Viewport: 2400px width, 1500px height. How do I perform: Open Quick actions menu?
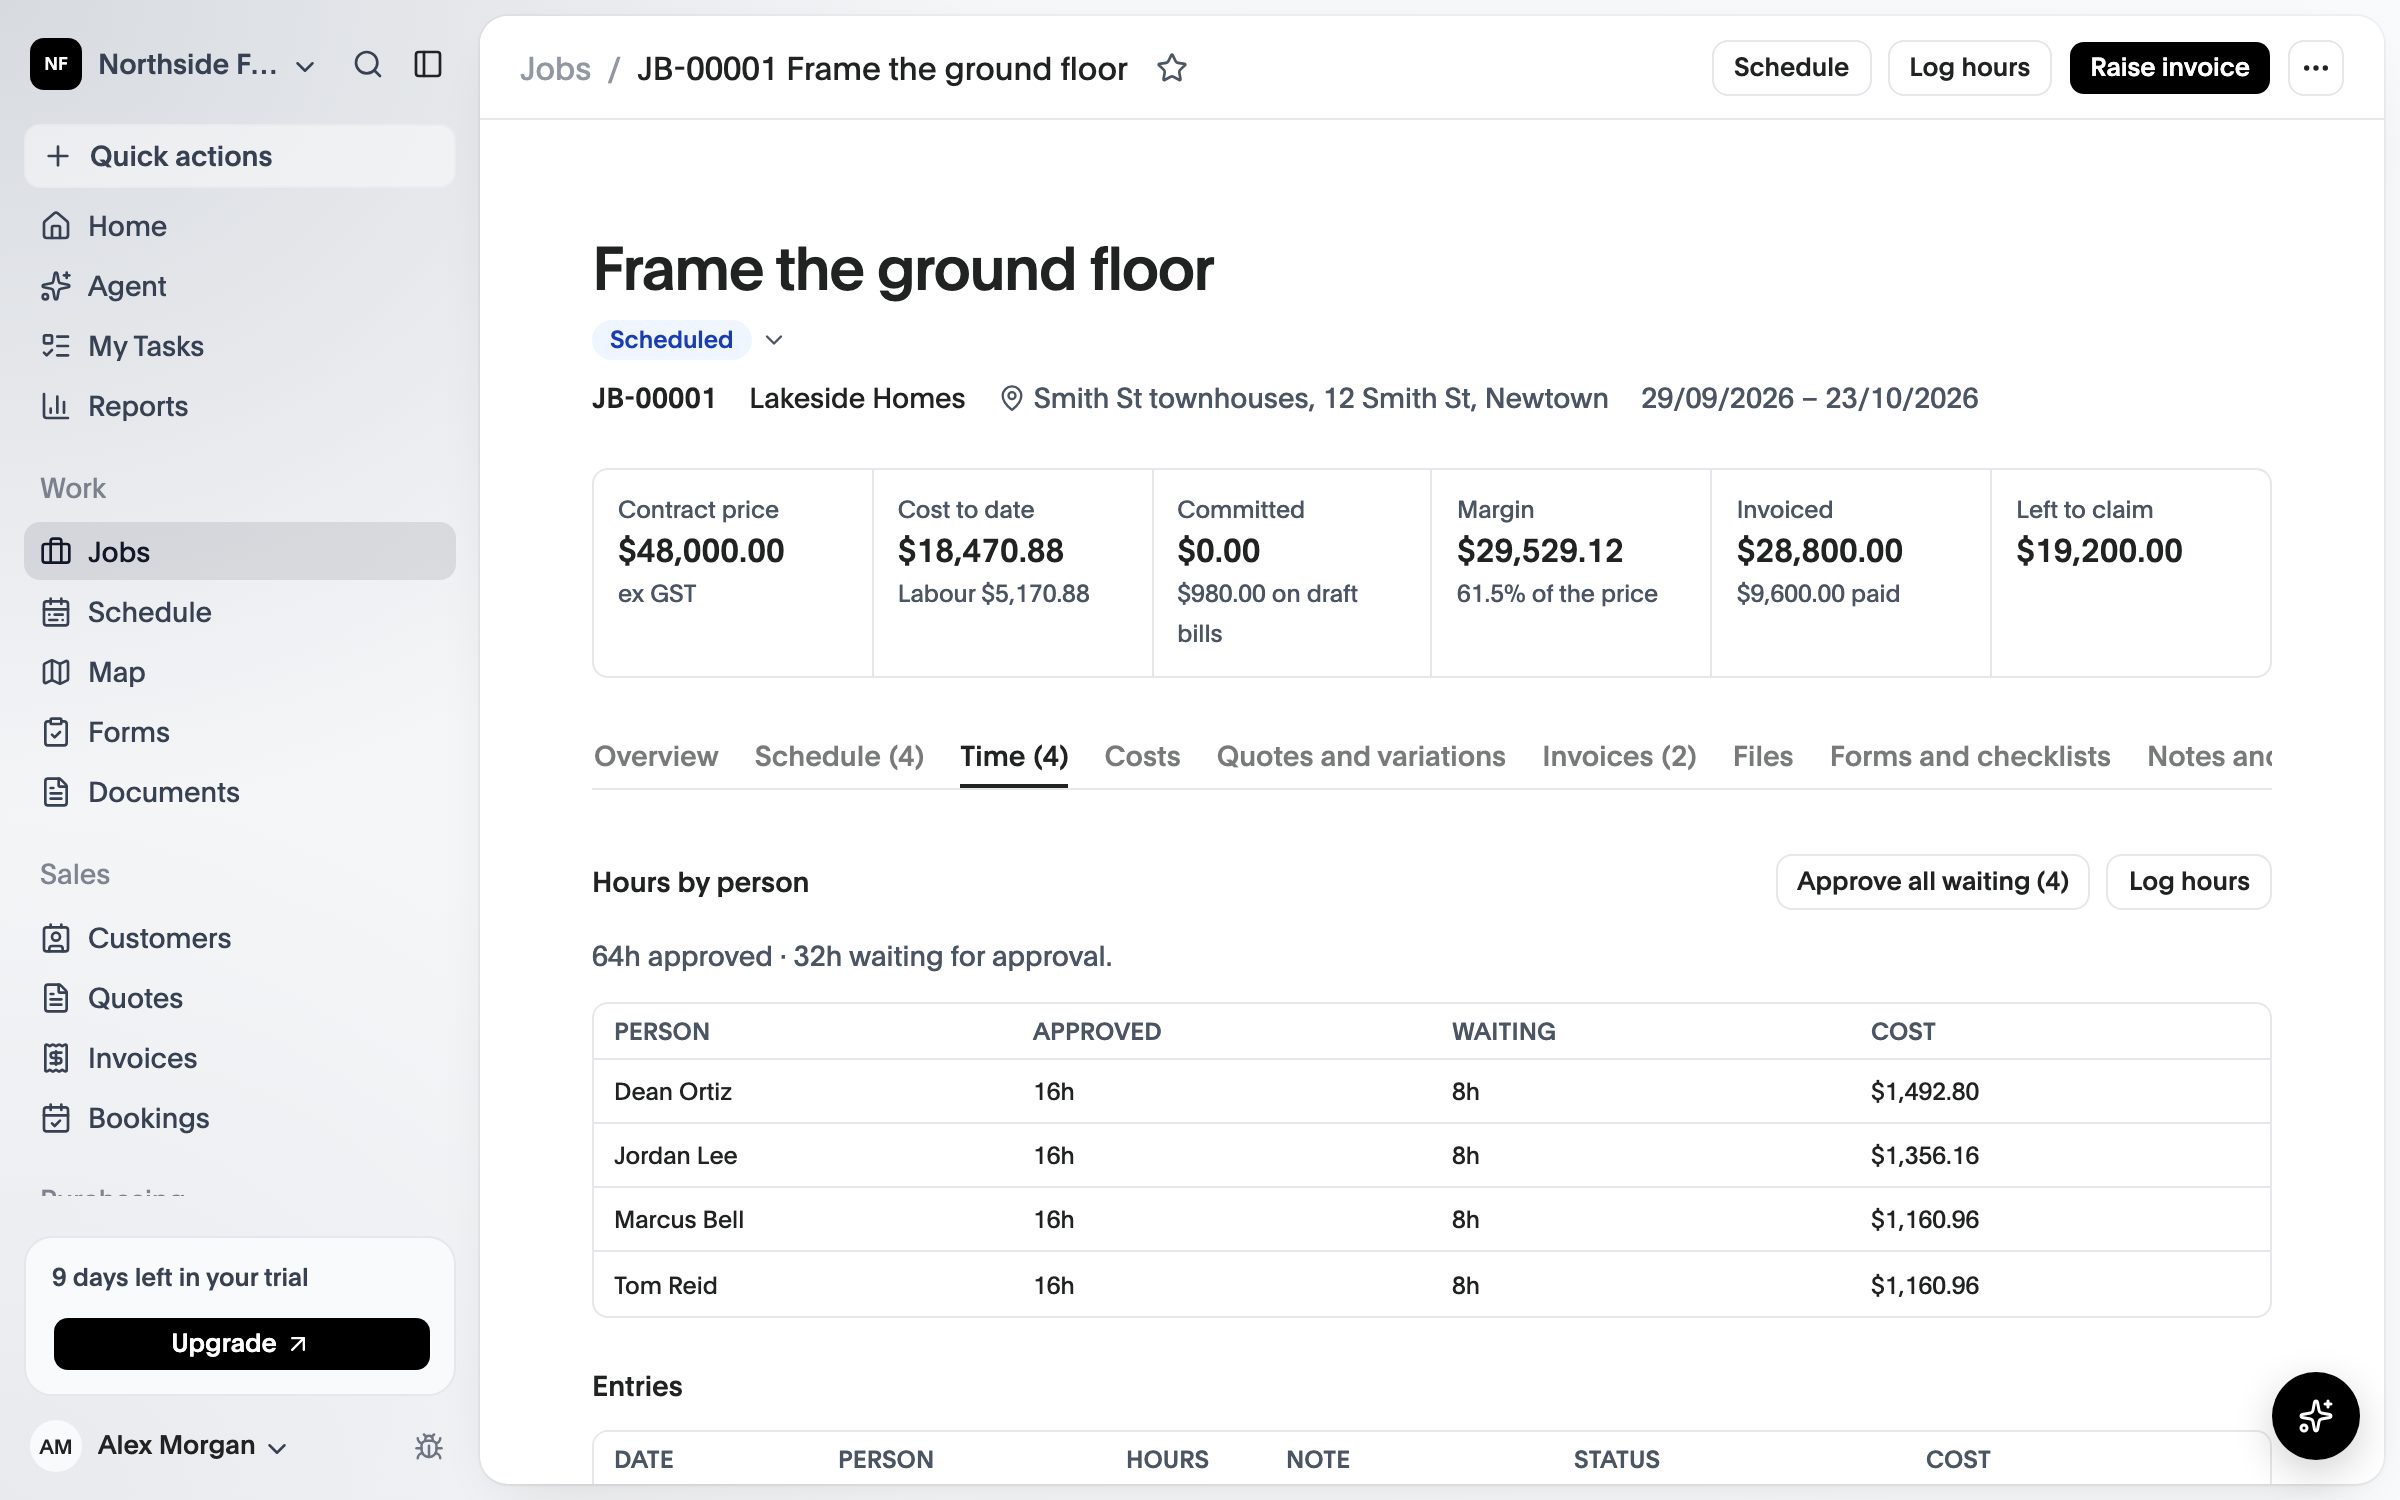pos(239,156)
